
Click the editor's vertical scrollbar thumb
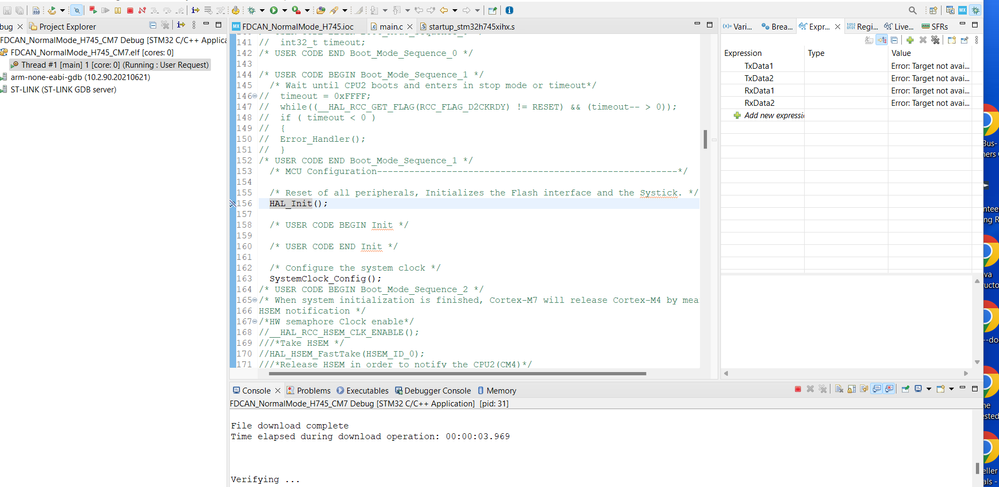[x=705, y=139]
